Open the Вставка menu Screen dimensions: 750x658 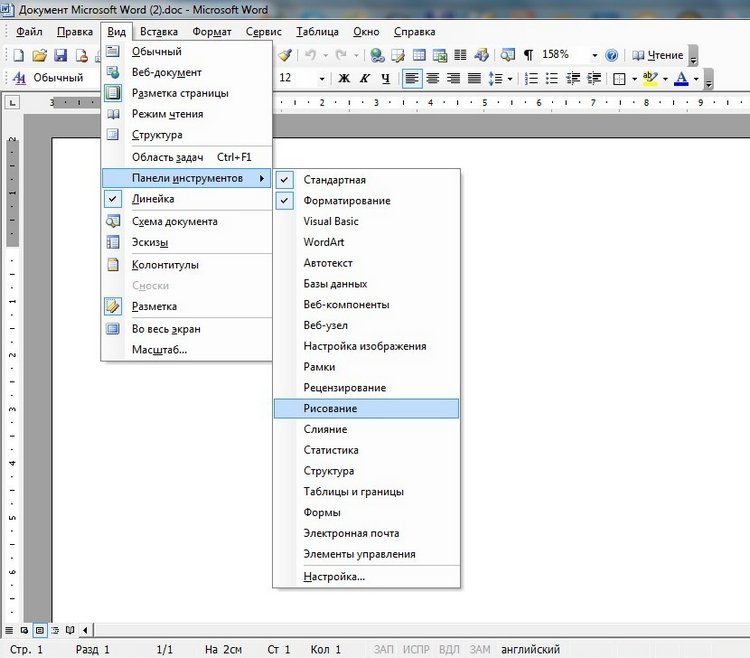[x=159, y=31]
